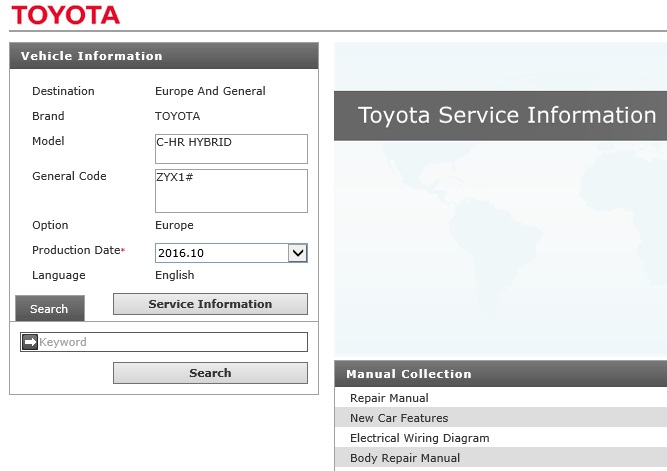Open Electrical Wiring Diagram manual
The width and height of the screenshot is (667, 471).
coord(419,438)
